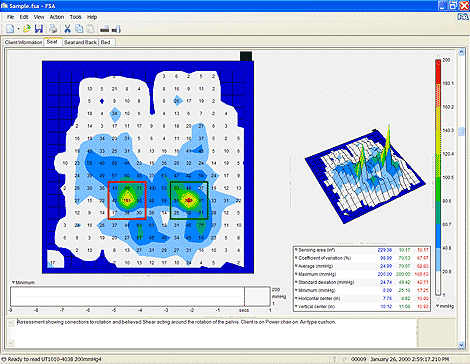Click the Copy icon in the toolbar
470x364 pixels.
[79, 29]
